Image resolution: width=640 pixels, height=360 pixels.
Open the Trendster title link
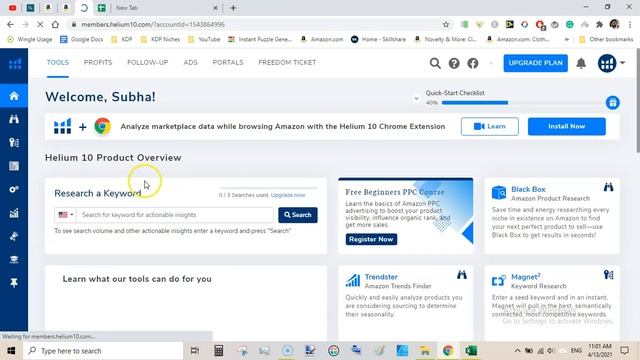[x=381, y=277]
